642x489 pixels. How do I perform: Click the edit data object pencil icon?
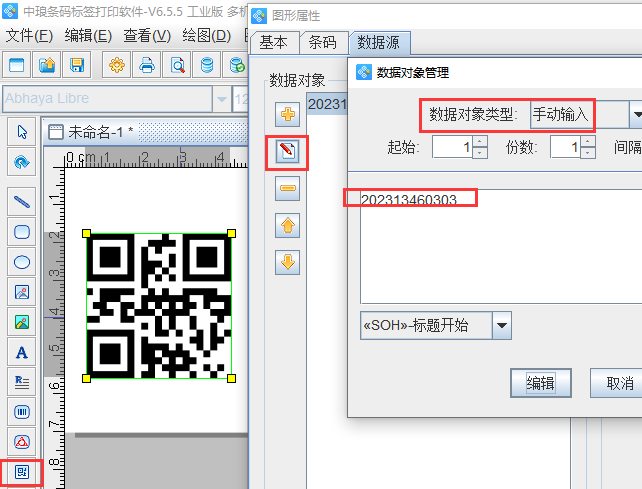[x=288, y=152]
